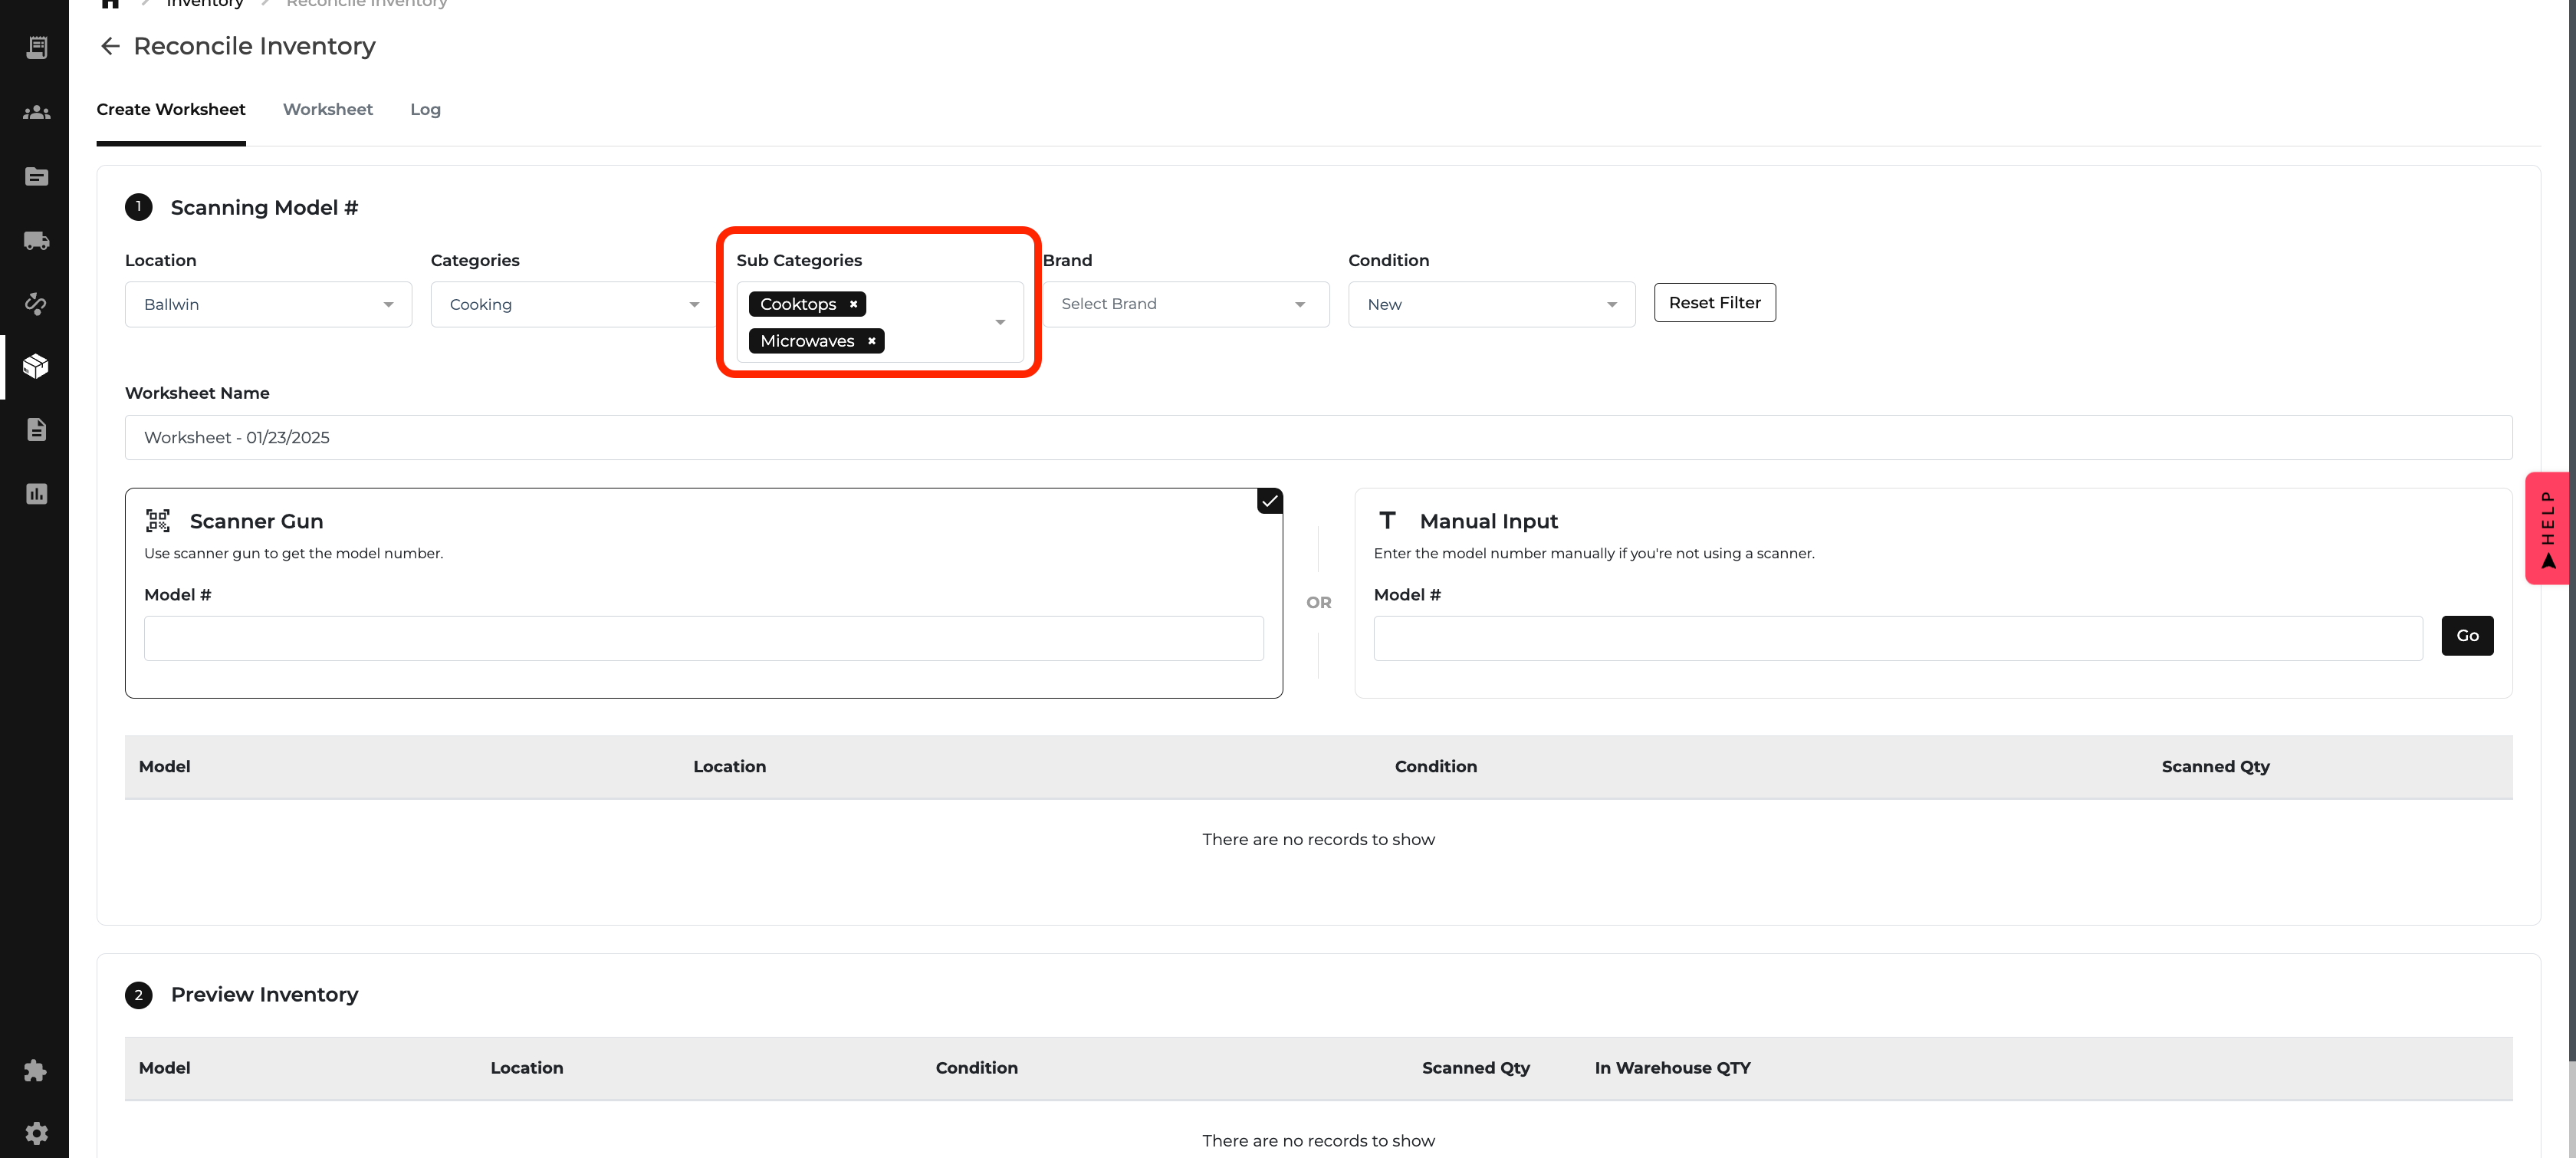Open the puzzle piece integrations icon
The width and height of the screenshot is (2576, 1158).
(36, 1070)
